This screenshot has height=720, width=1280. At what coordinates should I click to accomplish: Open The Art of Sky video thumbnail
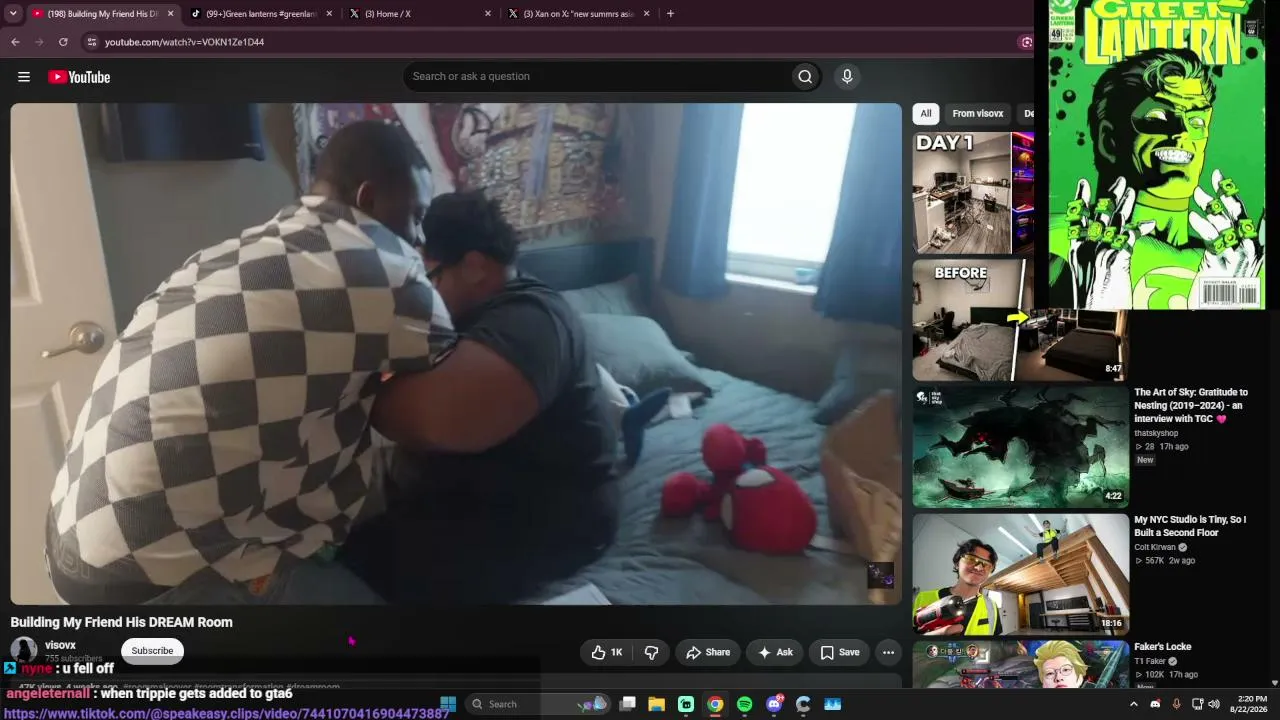click(1021, 447)
